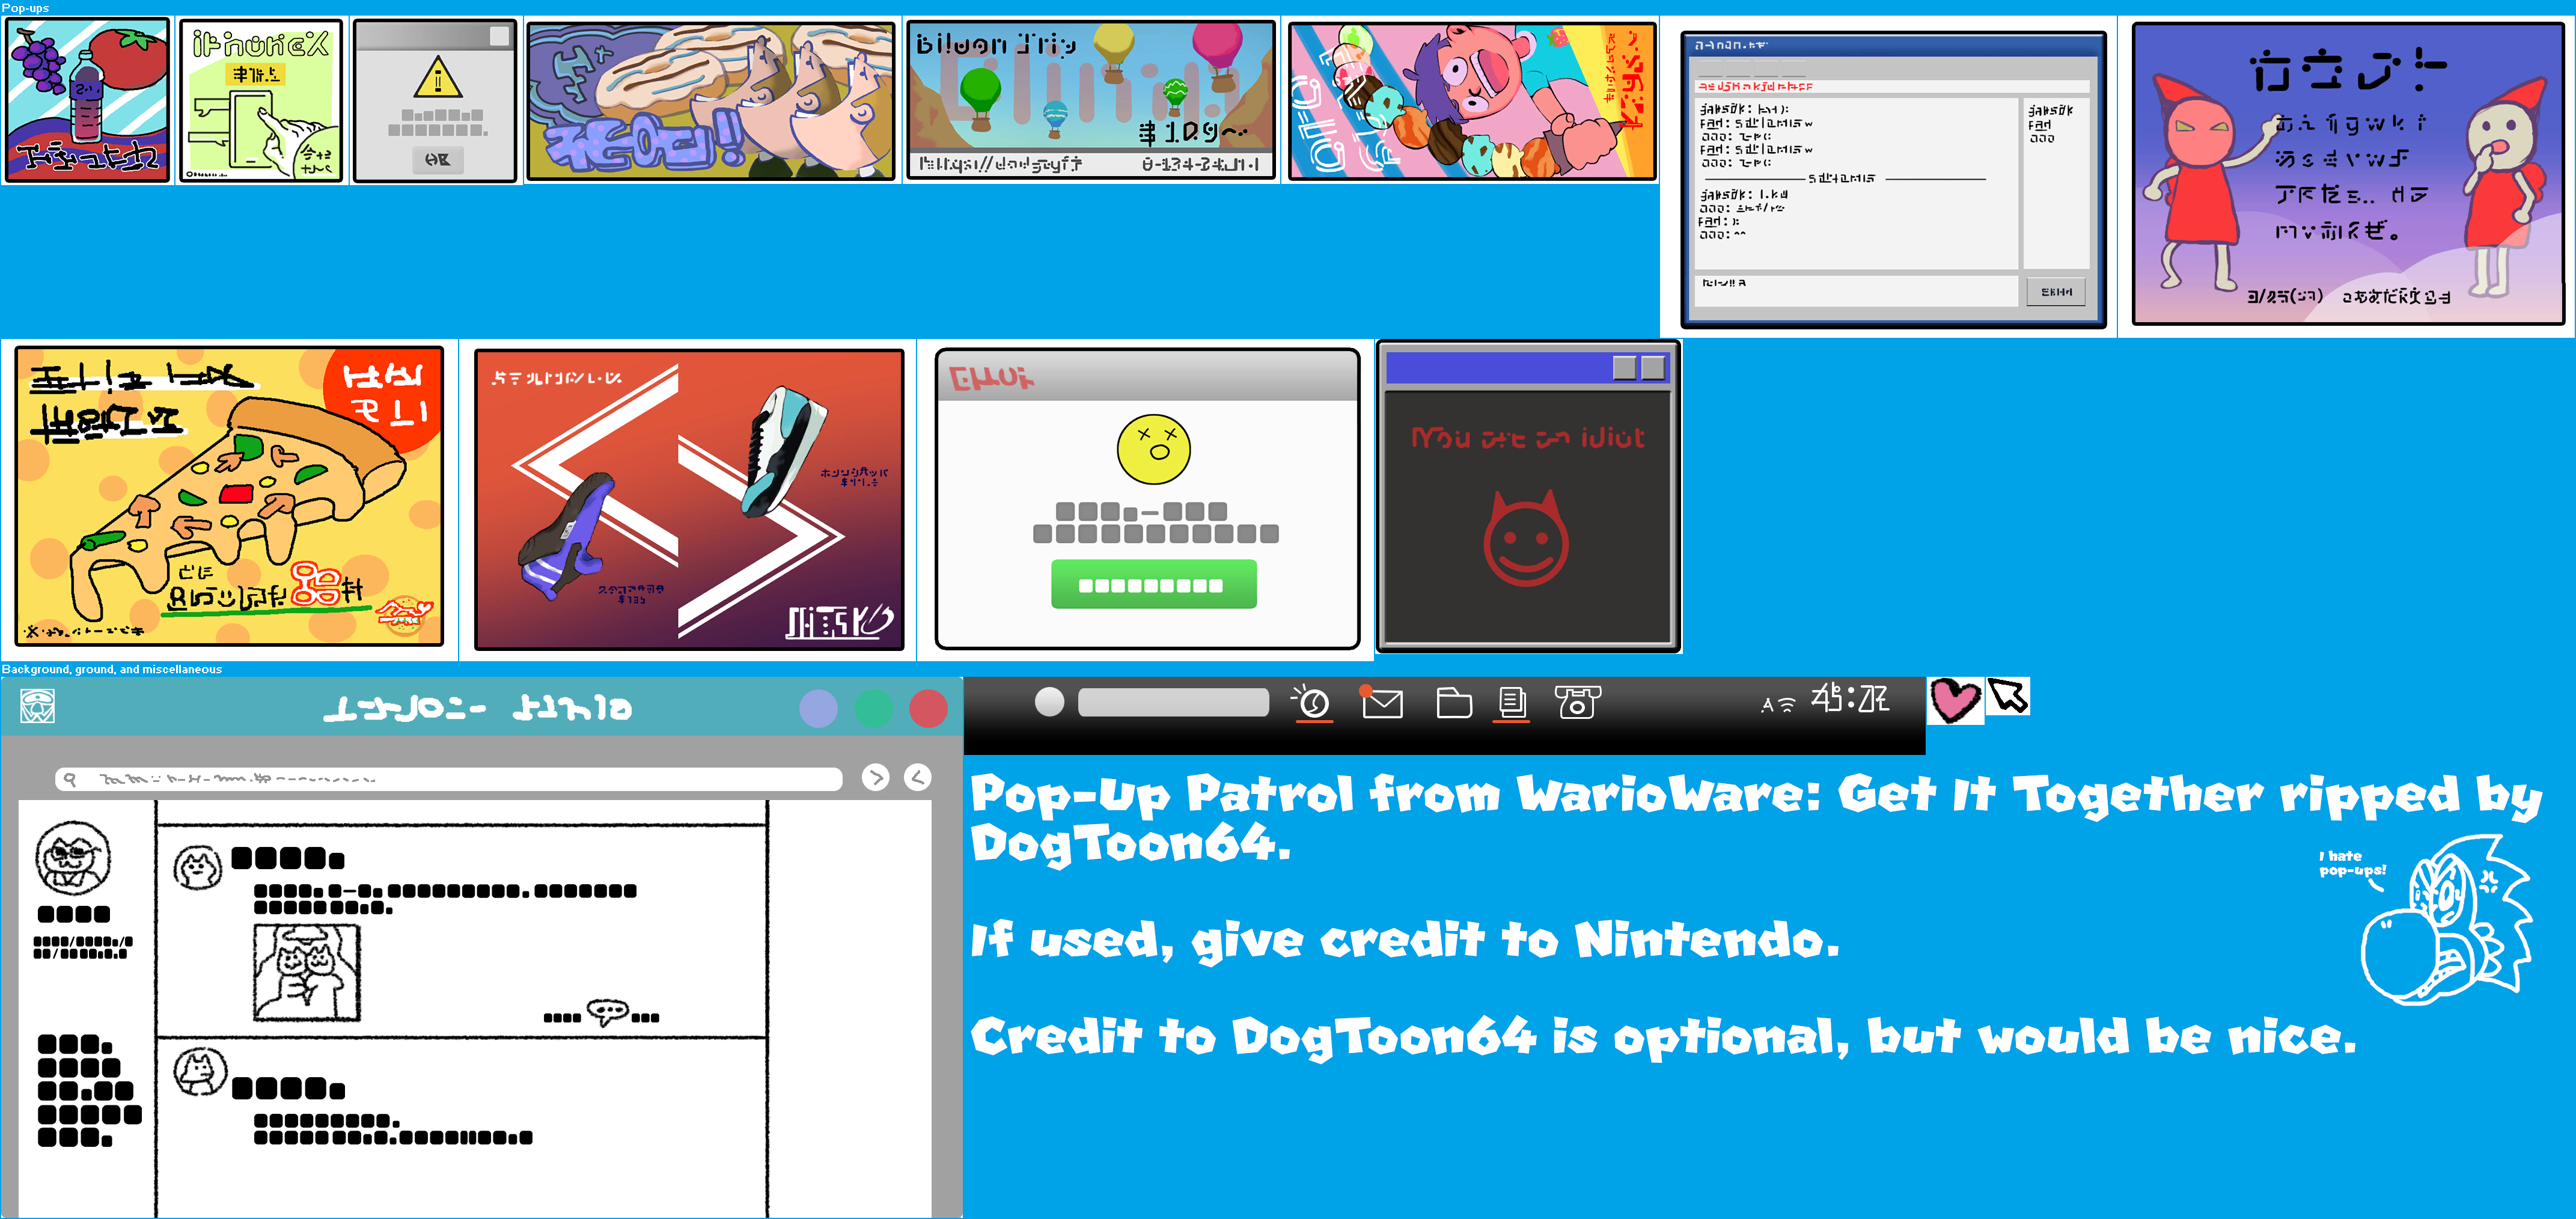2576x1219 pixels.
Task: Select the ice cream cone banner ad
Action: (x=1472, y=101)
